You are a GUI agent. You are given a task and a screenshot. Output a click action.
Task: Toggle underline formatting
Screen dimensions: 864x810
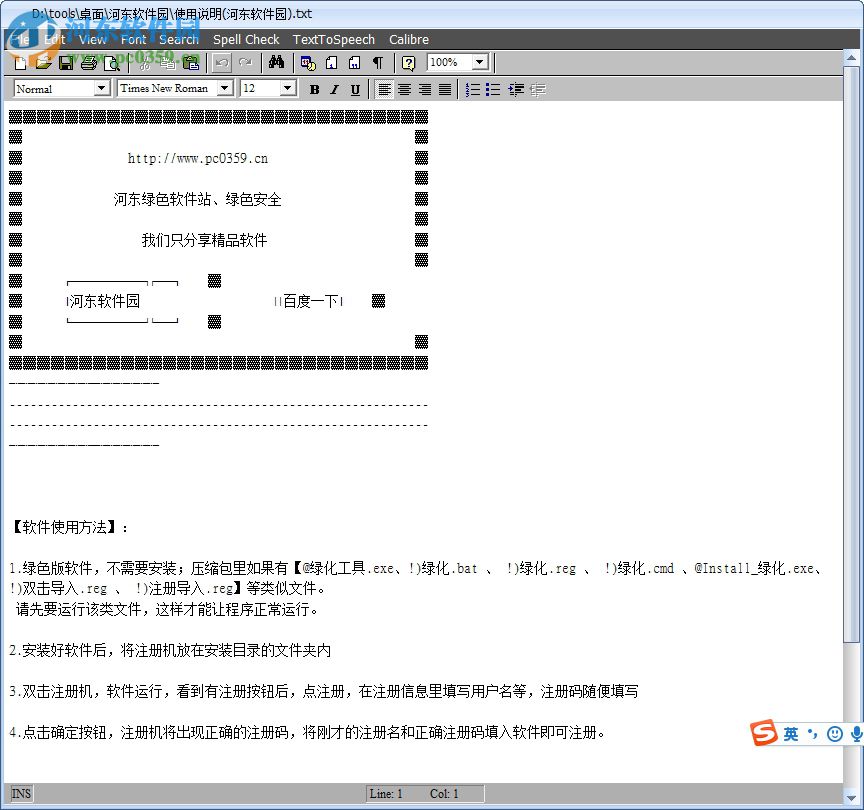click(x=355, y=89)
